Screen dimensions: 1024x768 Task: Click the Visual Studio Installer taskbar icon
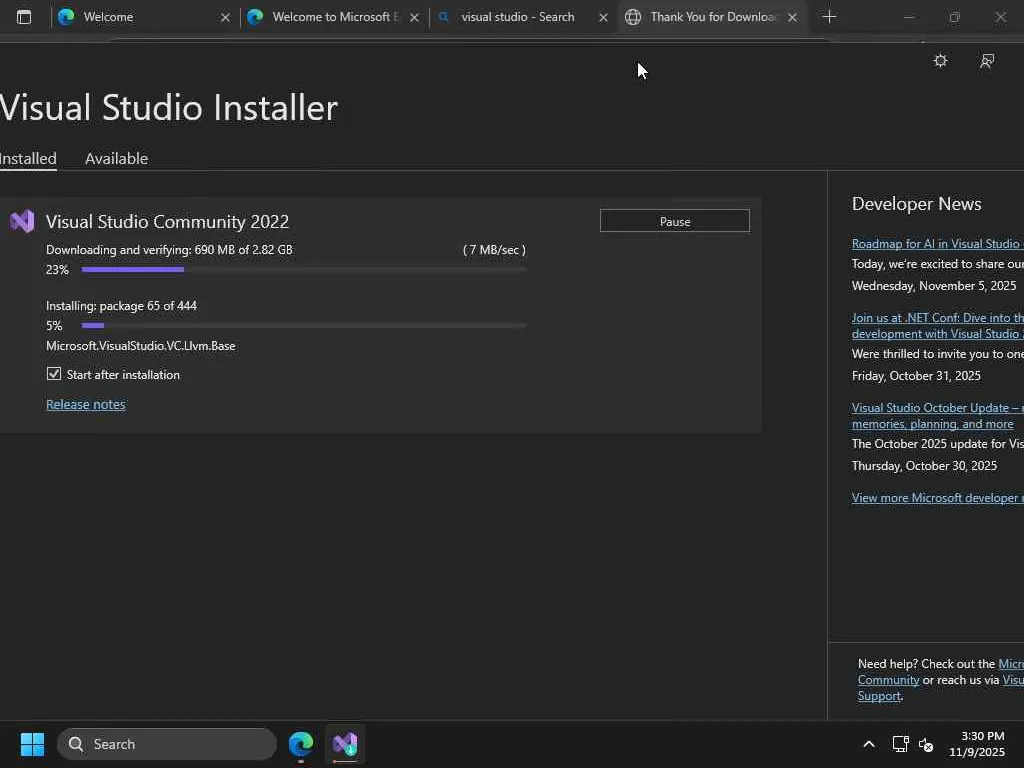point(345,744)
